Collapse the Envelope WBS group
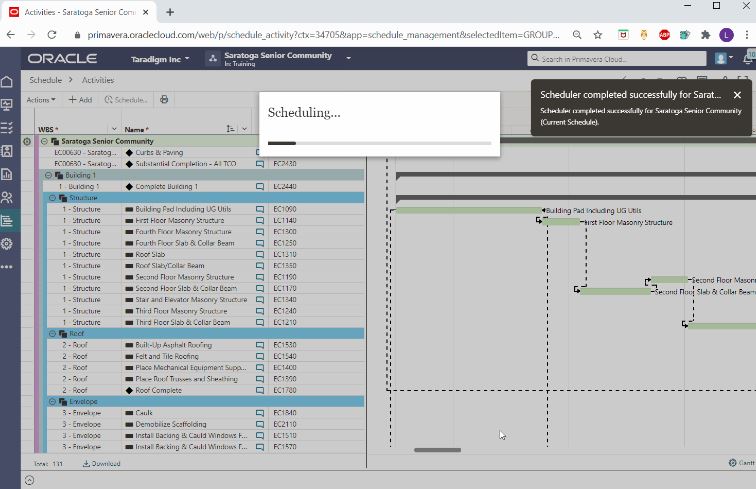 (53, 402)
